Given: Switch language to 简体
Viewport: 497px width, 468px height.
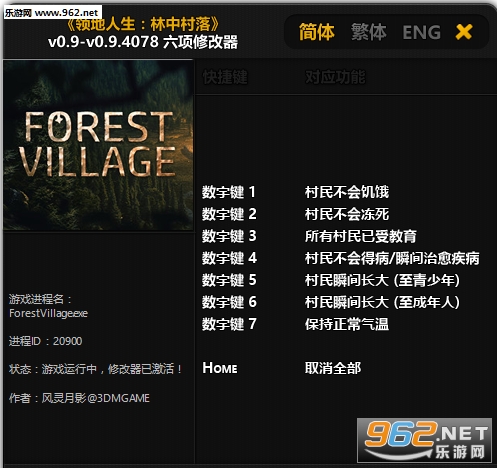Looking at the screenshot, I should [316, 32].
